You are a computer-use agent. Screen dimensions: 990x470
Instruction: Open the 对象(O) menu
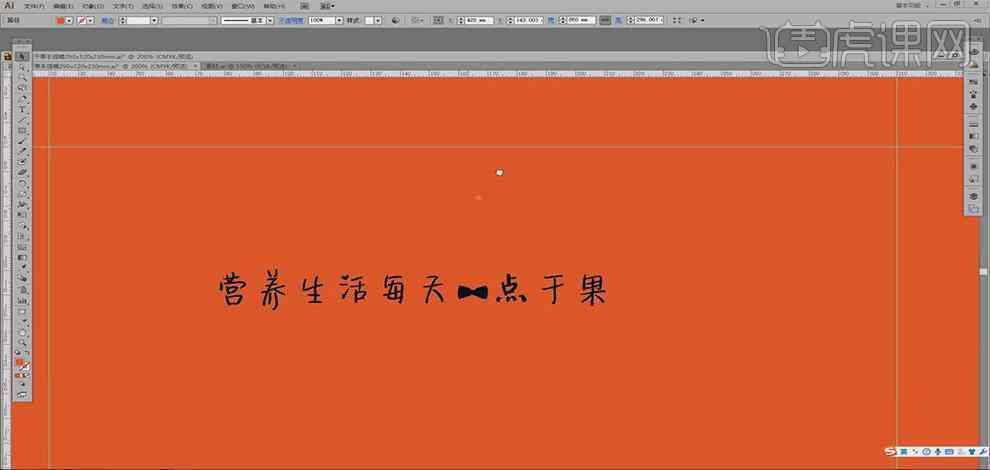click(x=92, y=6)
